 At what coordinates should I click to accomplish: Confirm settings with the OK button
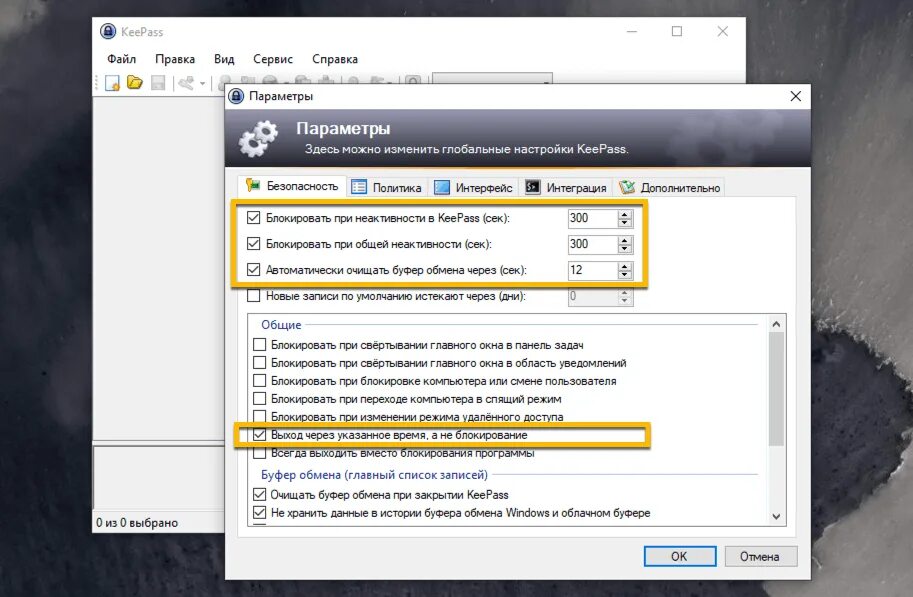click(680, 556)
